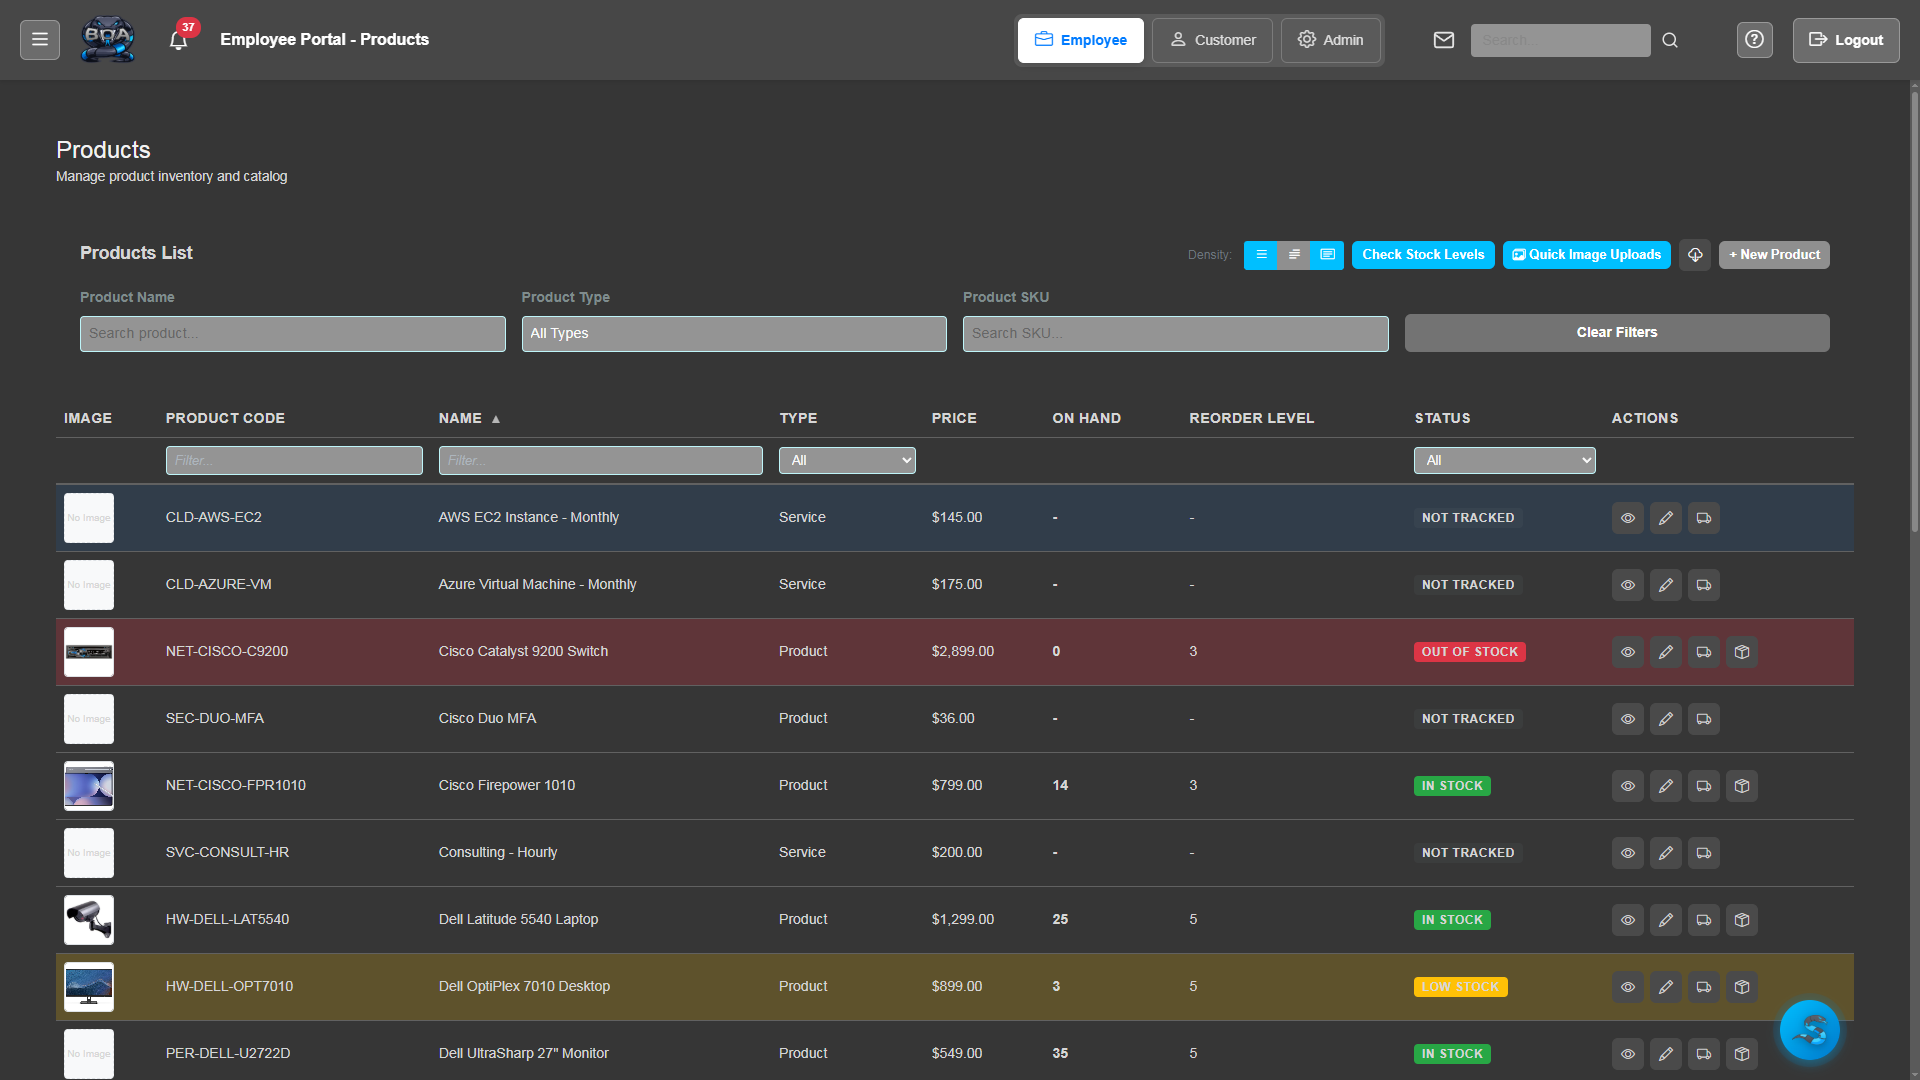This screenshot has height=1080, width=1920.
Task: Open the floating chat assistant button
Action: point(1808,1029)
